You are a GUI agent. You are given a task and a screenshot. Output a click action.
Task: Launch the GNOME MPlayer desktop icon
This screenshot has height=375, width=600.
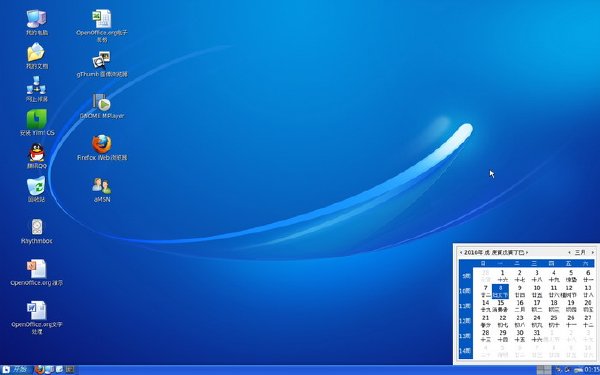102,106
